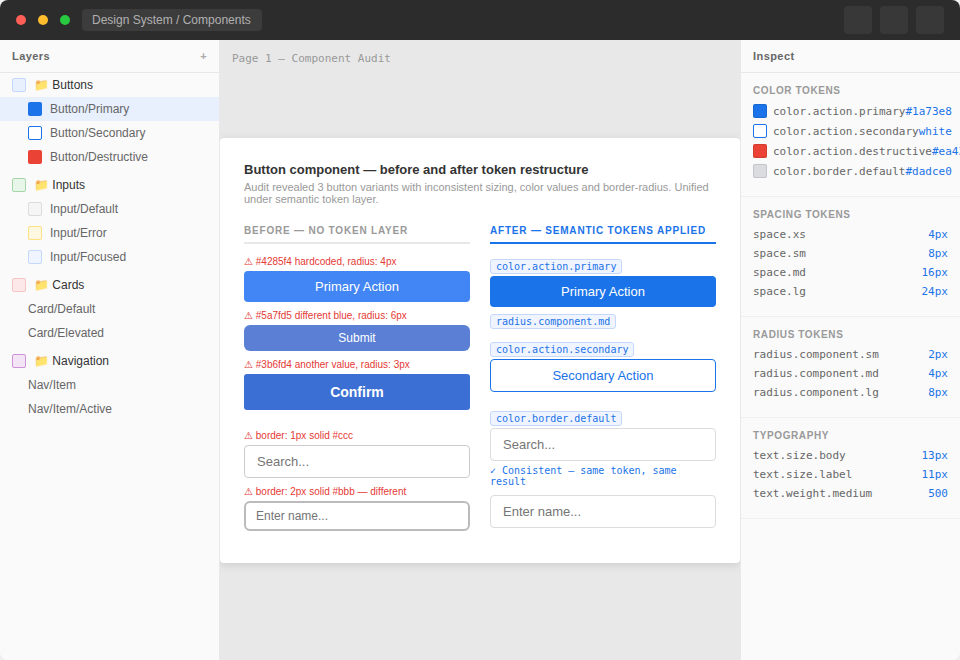The height and width of the screenshot is (660, 960).
Task: Click the Cards folder icon
Action: click(41, 285)
